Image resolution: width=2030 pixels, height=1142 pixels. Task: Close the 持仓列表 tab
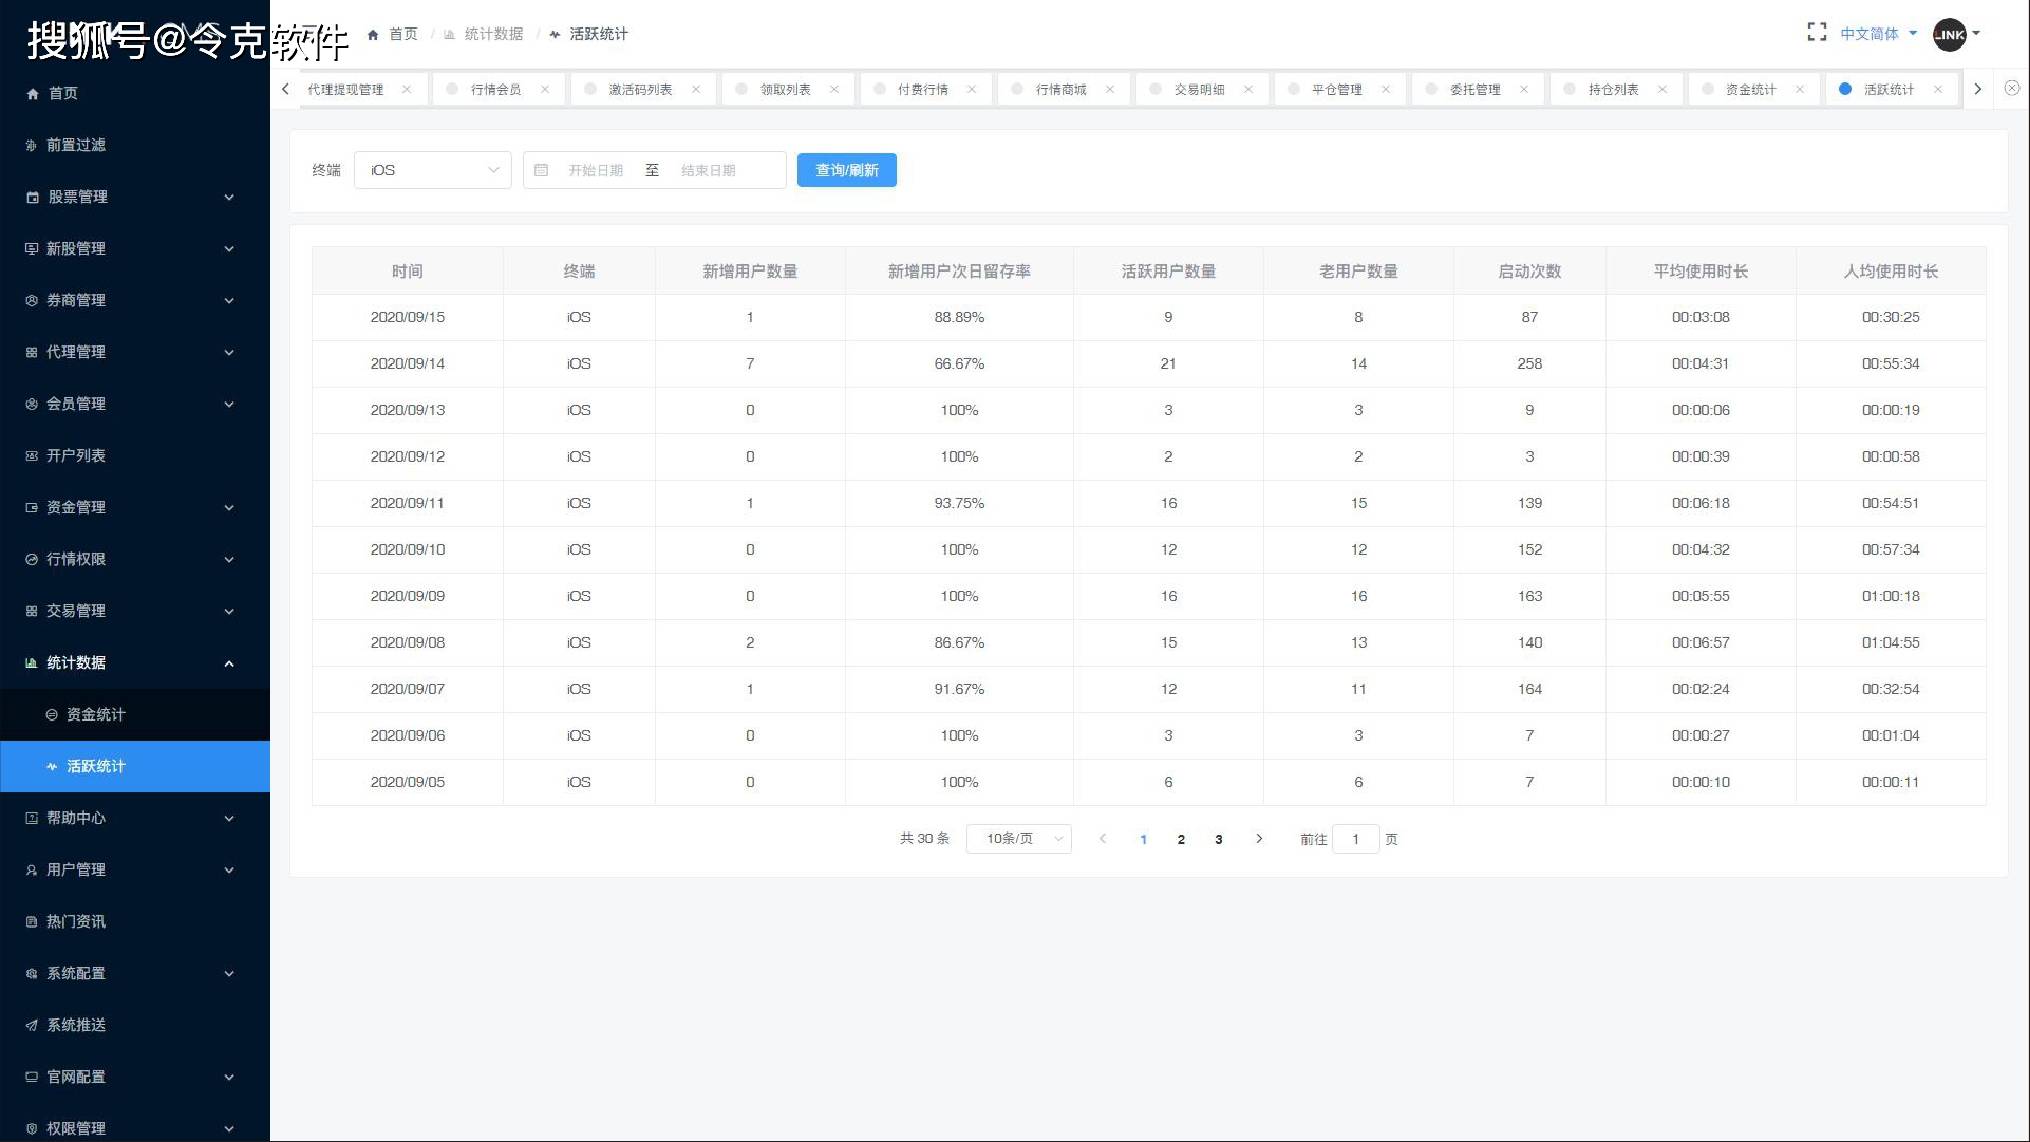1662,89
